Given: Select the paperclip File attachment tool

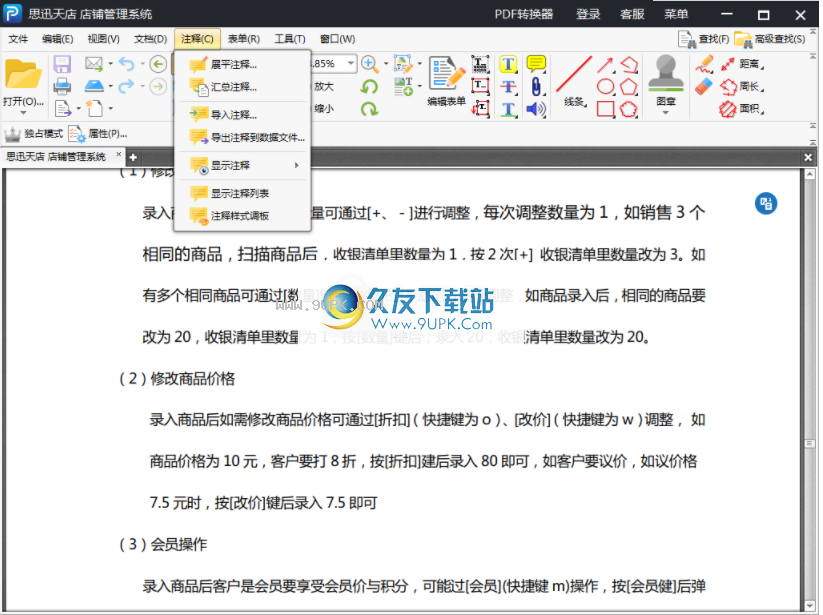Looking at the screenshot, I should (536, 86).
